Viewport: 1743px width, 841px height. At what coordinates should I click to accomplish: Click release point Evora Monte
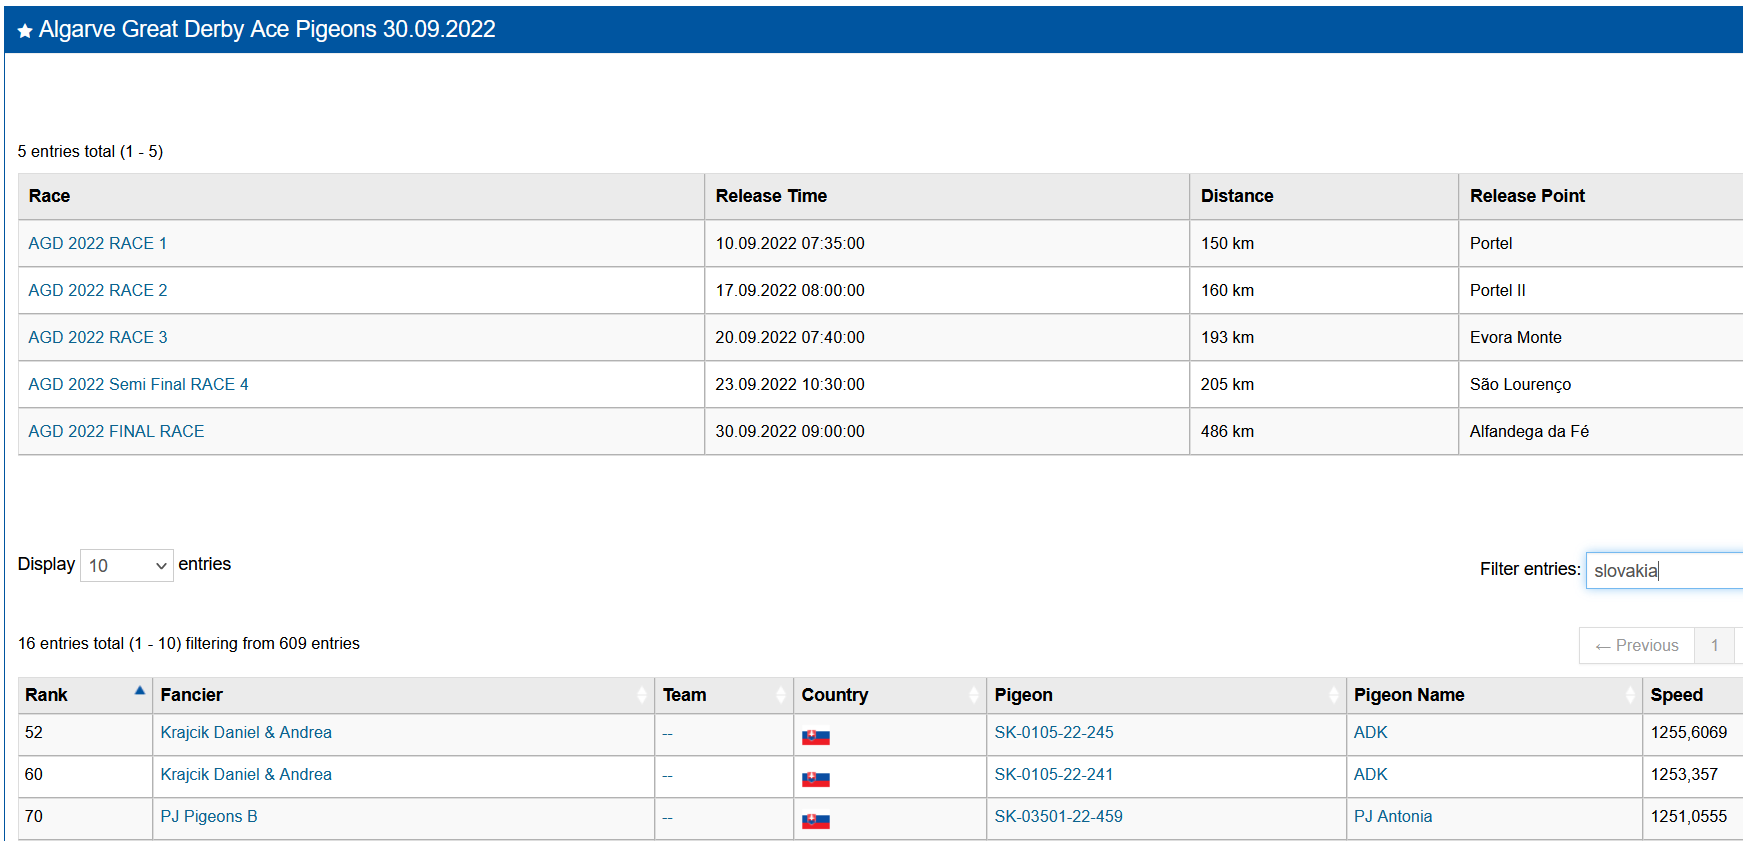pyautogui.click(x=1516, y=337)
